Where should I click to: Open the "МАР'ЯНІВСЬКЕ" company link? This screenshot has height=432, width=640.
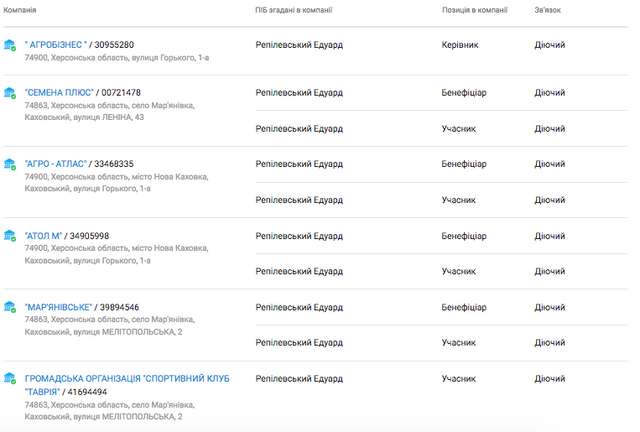click(x=59, y=307)
